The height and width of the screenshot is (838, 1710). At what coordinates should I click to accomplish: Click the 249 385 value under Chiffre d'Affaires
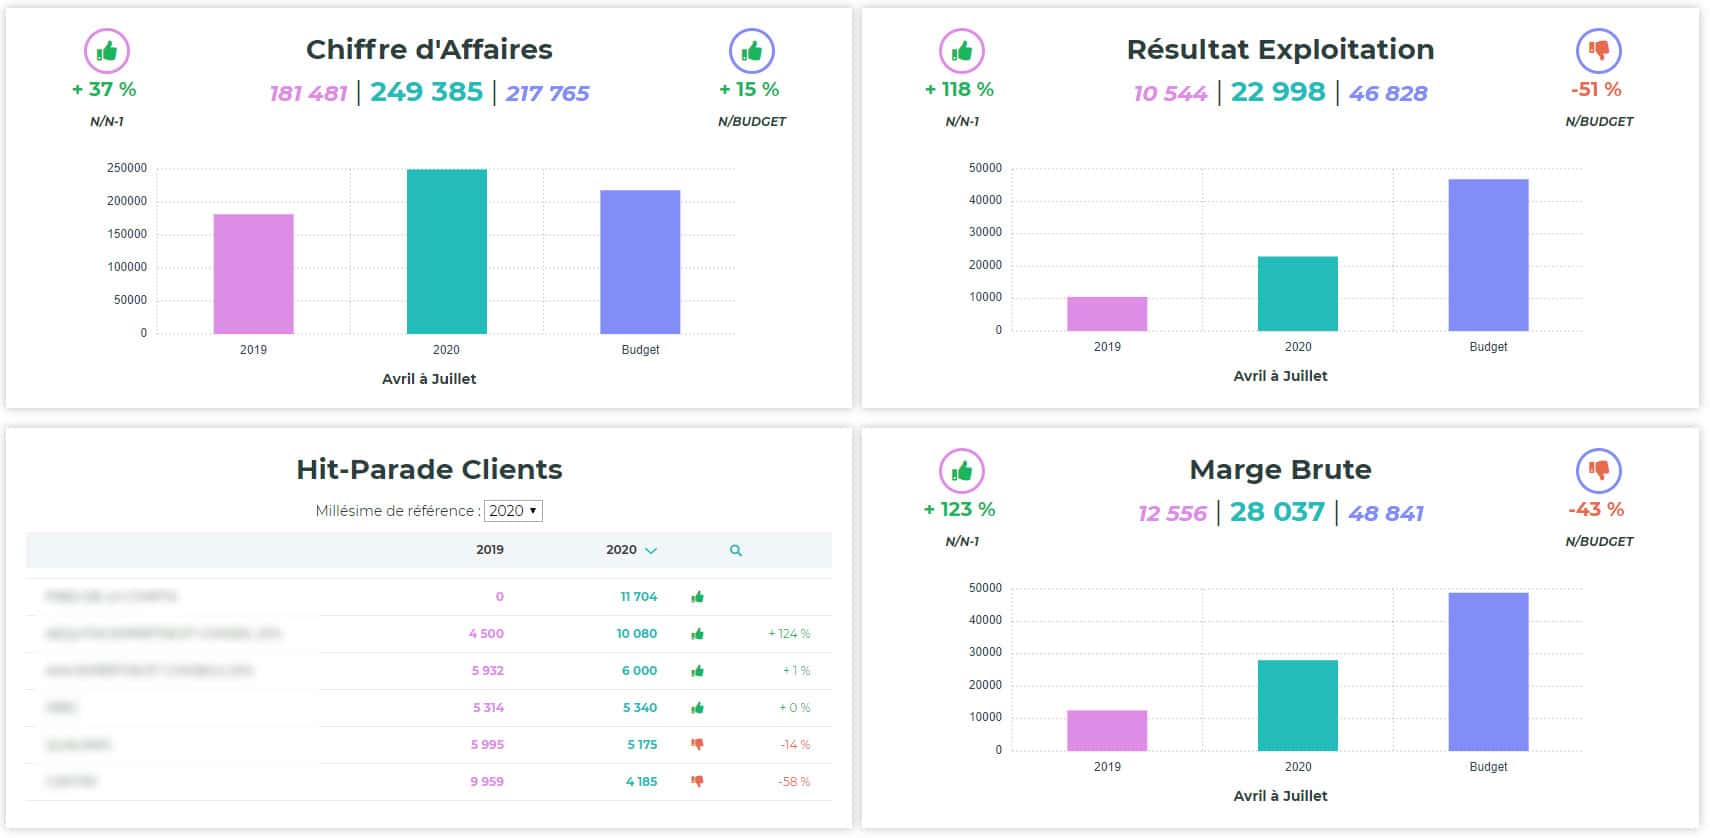[426, 92]
